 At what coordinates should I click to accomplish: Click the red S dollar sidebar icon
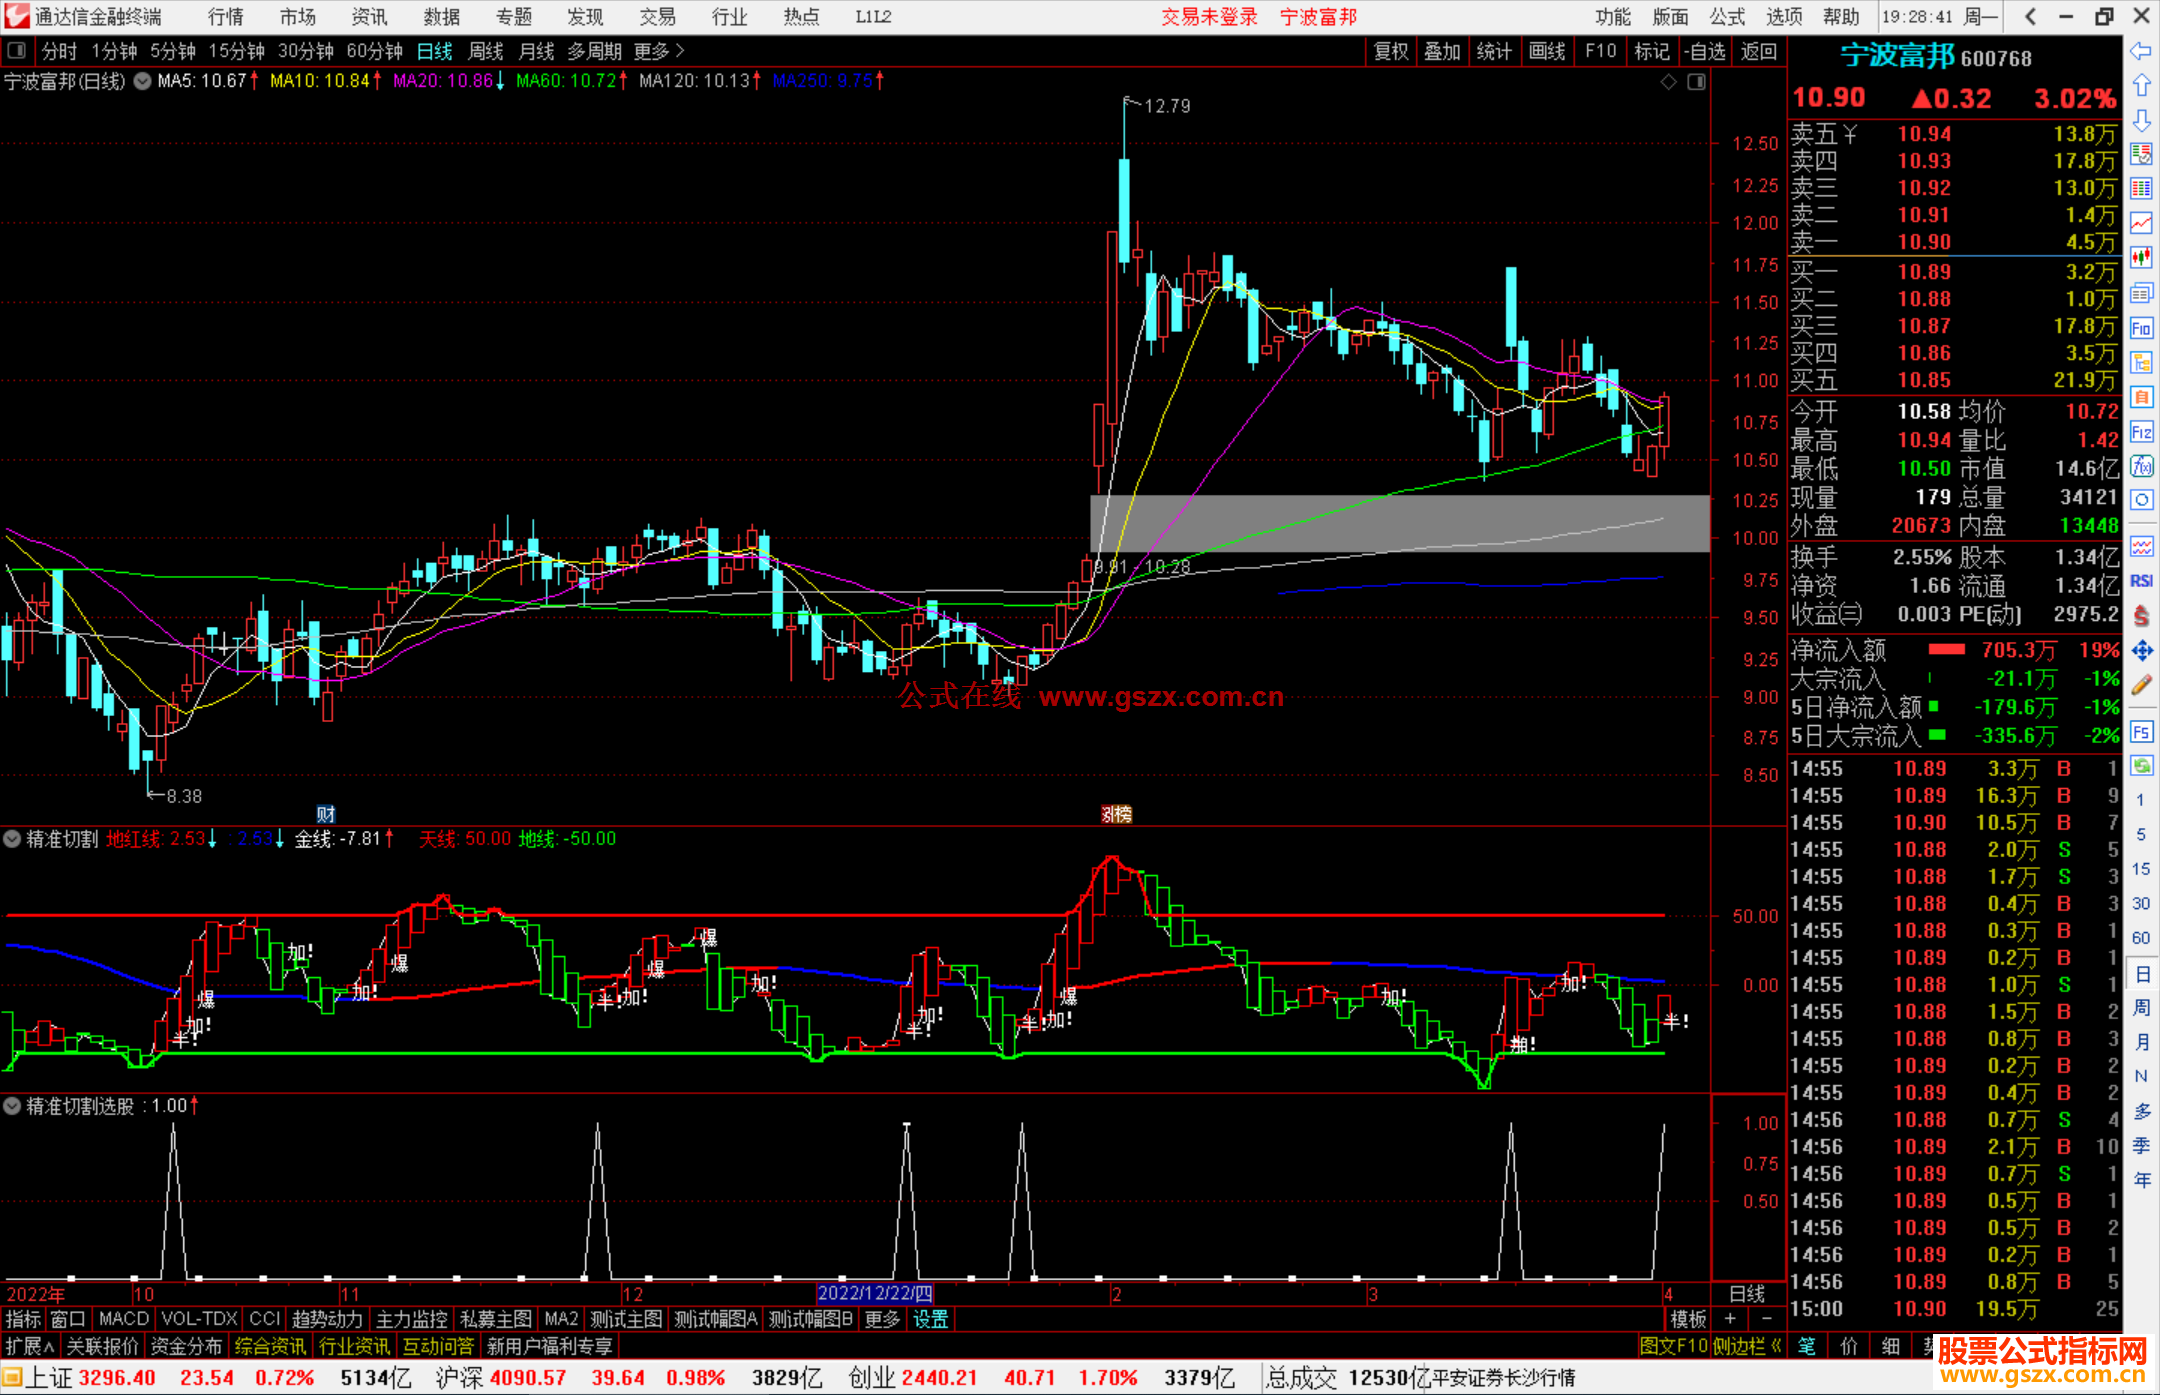point(2141,616)
